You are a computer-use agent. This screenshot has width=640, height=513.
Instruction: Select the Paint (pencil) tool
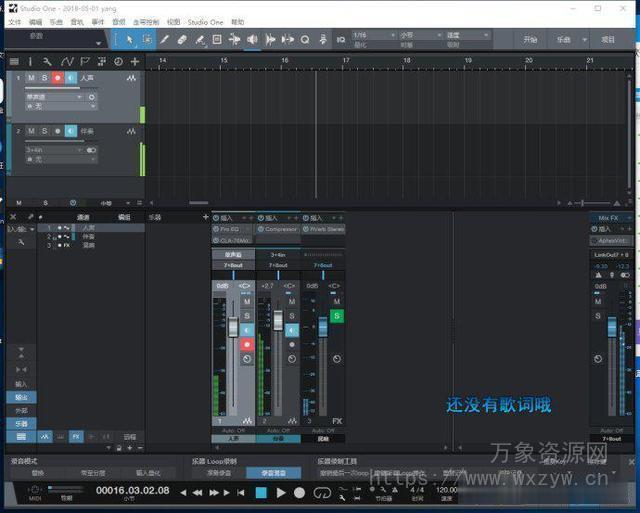tap(165, 40)
